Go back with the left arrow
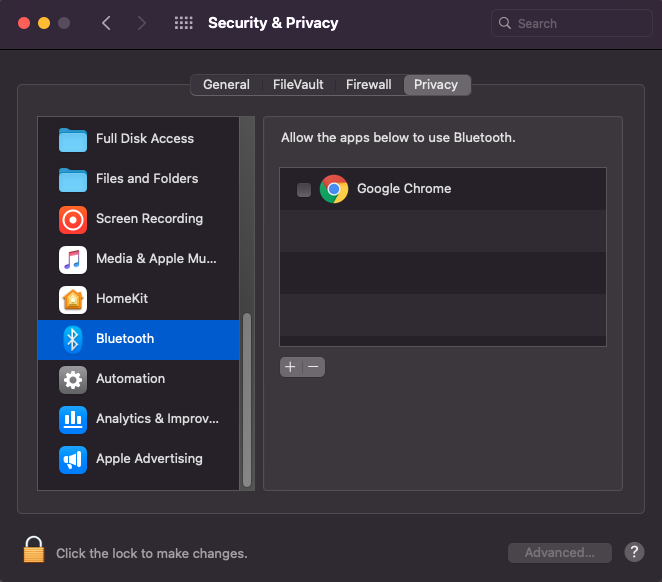 (106, 23)
